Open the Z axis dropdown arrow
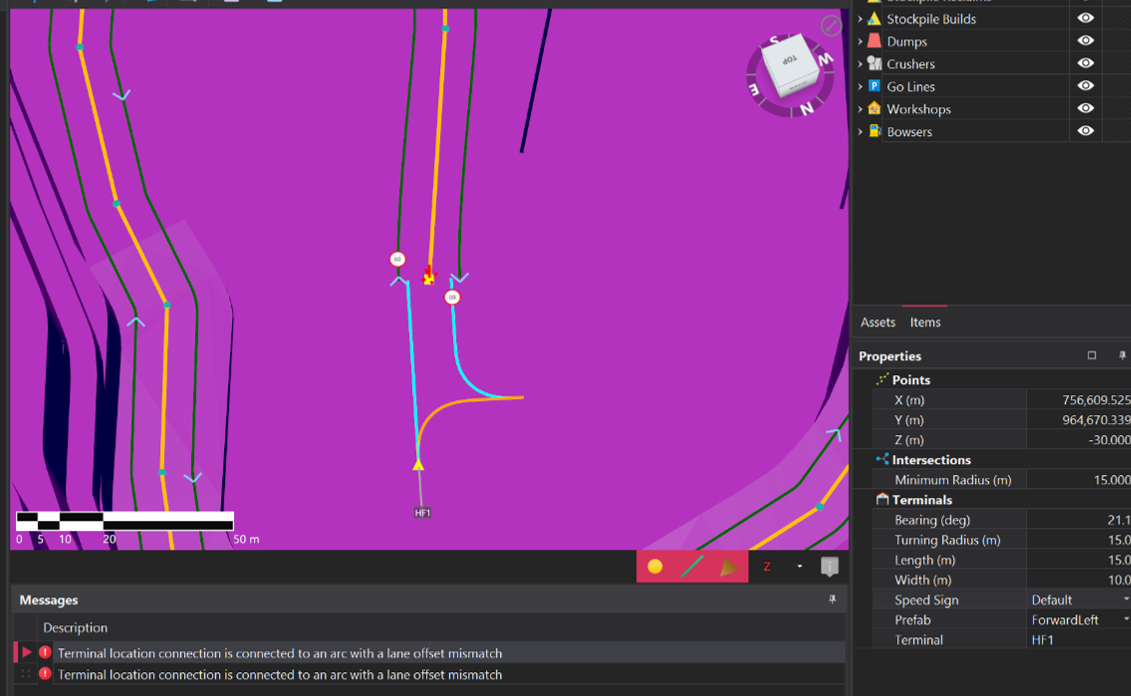Image resolution: width=1131 pixels, height=696 pixels. 799,567
